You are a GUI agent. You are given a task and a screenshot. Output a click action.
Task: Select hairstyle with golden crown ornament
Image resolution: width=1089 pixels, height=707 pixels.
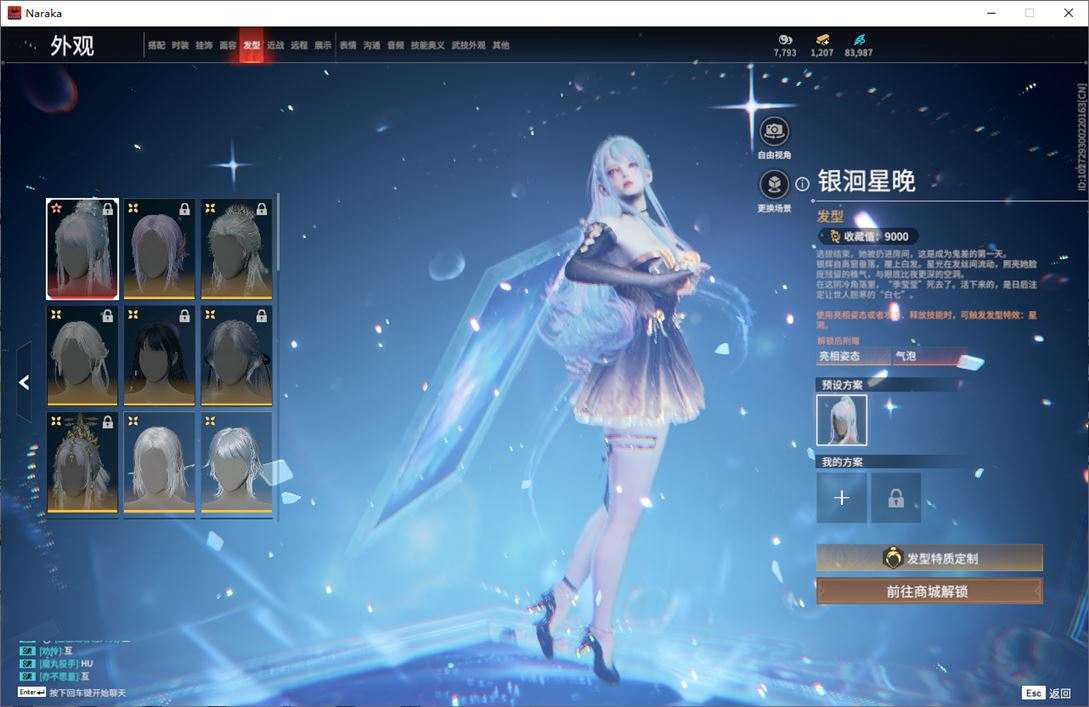pos(83,463)
